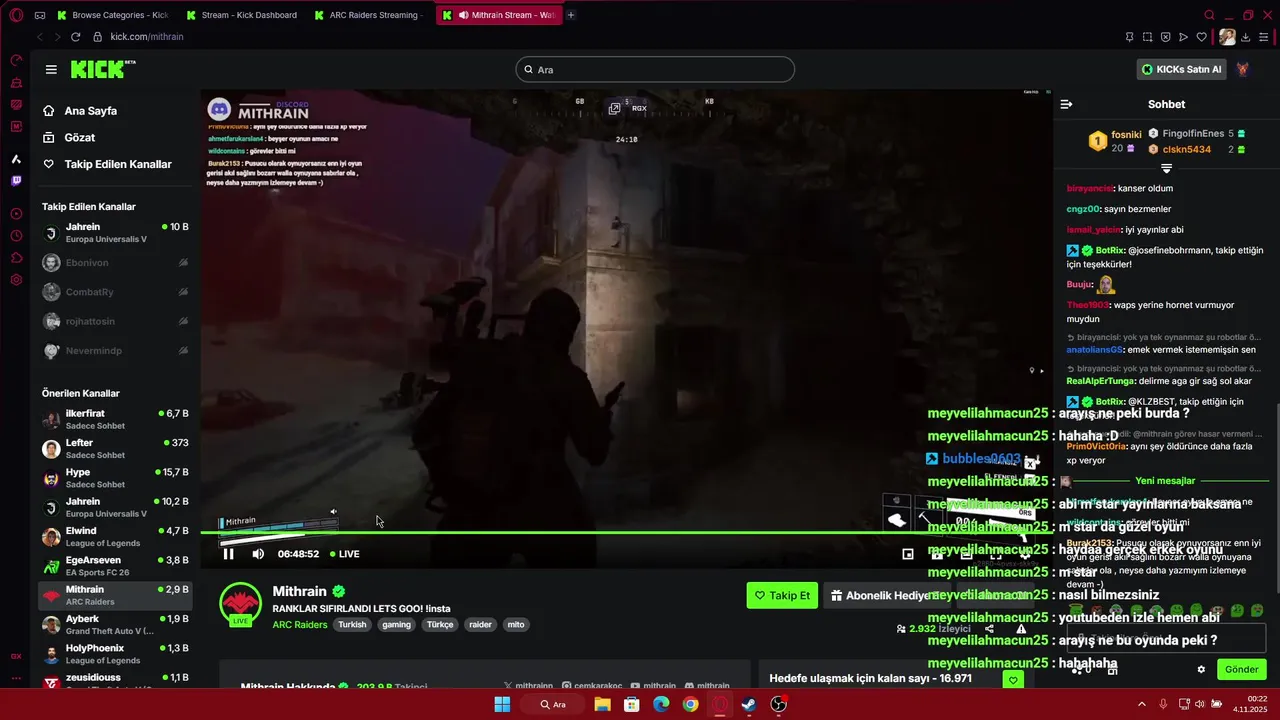This screenshot has height=720, width=1280.
Task: Switch to Browse Categories - Kick tab
Action: [x=112, y=15]
